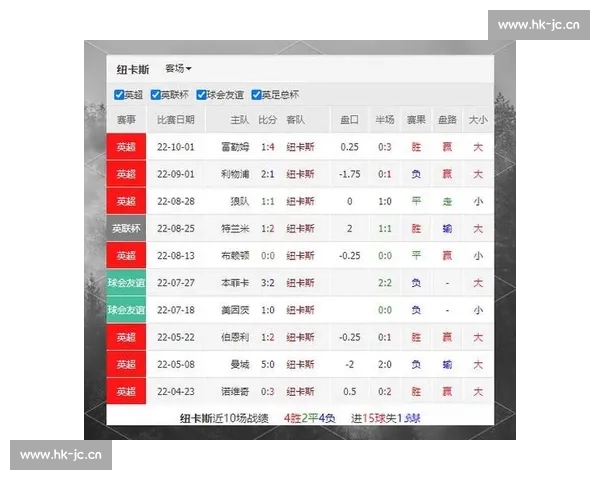
Task: Select the 英超 tag on 22-04-23 row
Action: tap(126, 392)
